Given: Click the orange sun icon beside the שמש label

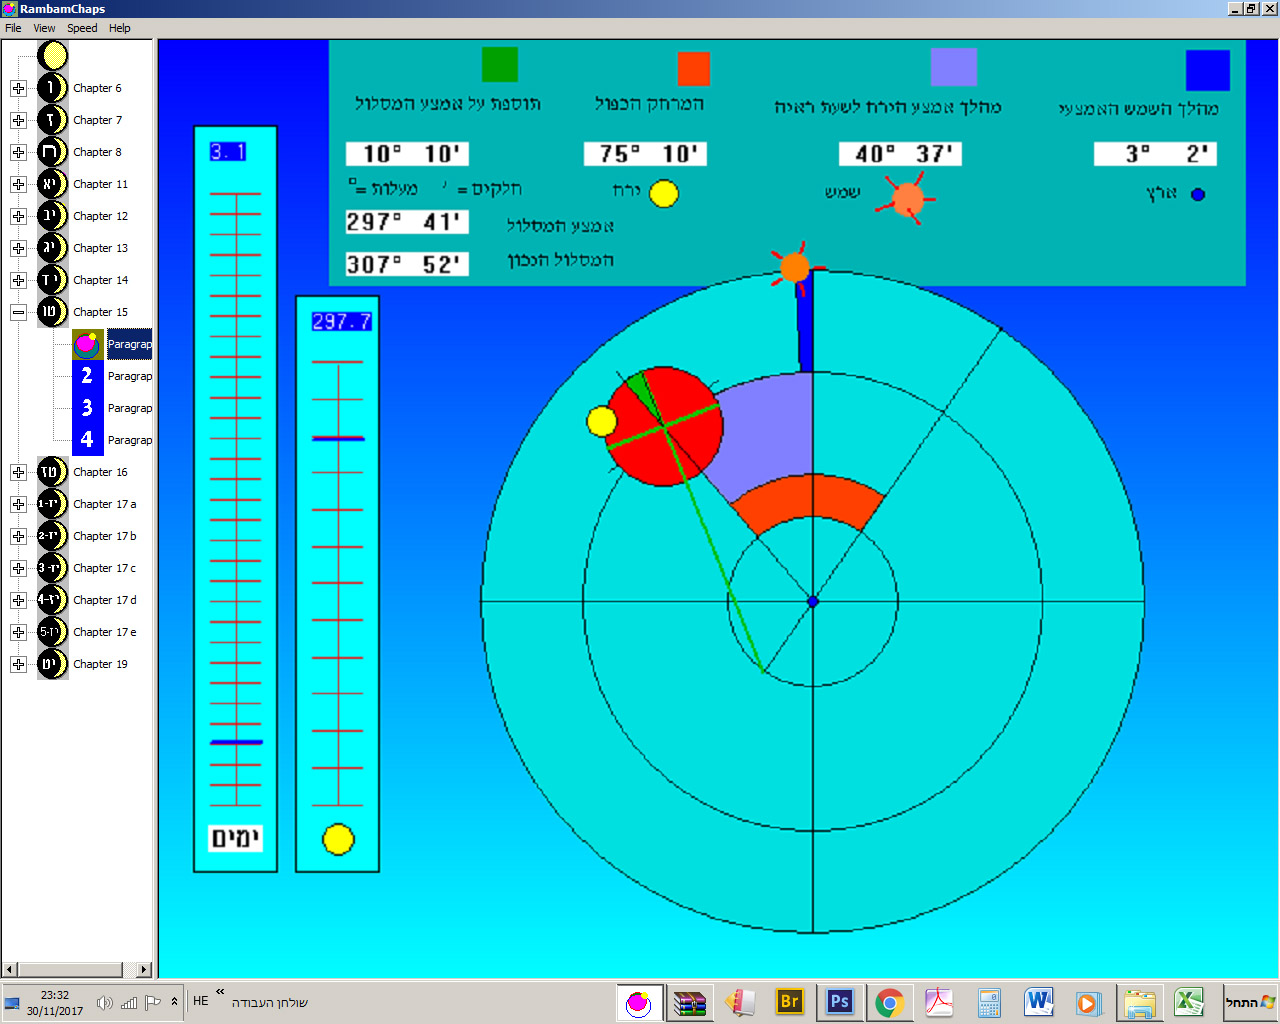Looking at the screenshot, I should point(906,198).
